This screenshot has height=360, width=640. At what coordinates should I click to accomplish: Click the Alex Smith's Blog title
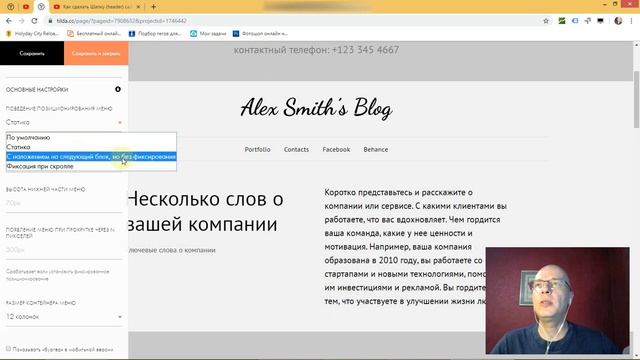(x=316, y=108)
